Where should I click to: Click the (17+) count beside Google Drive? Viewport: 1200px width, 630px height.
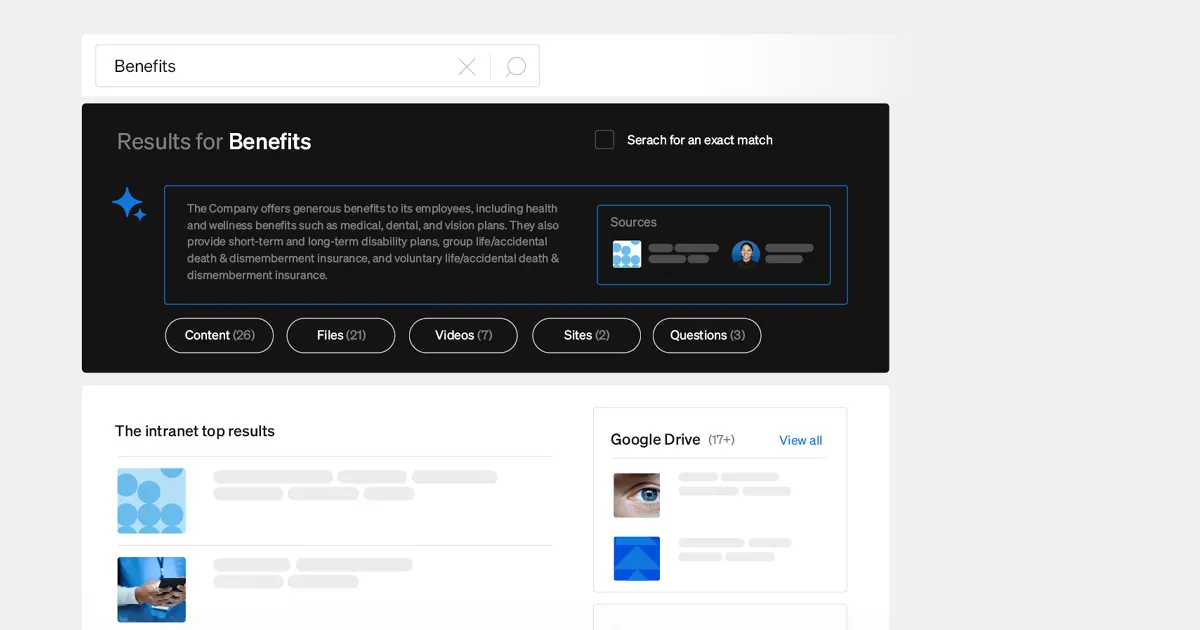pos(721,440)
